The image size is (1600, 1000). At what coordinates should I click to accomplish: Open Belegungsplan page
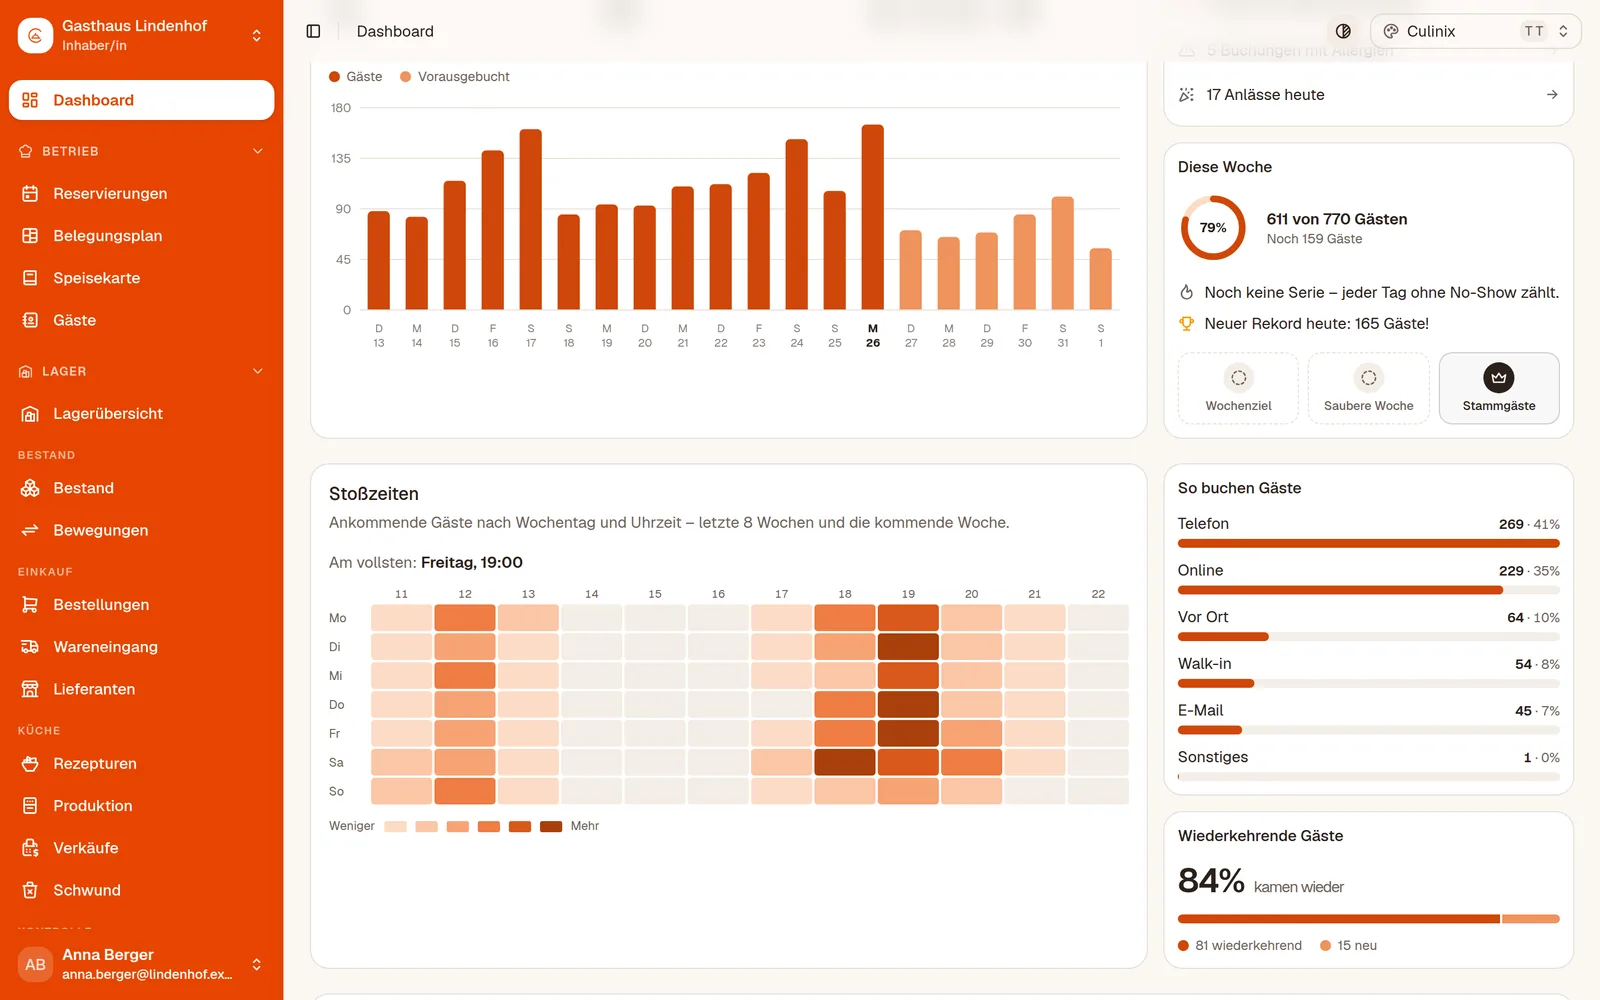tap(141, 236)
